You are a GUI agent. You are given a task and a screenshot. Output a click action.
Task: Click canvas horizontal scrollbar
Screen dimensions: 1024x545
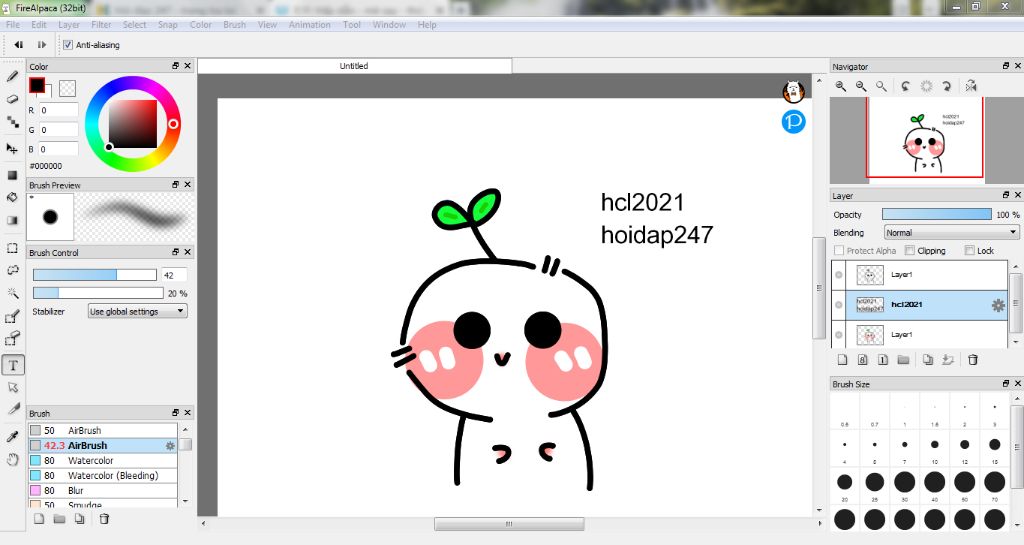509,524
